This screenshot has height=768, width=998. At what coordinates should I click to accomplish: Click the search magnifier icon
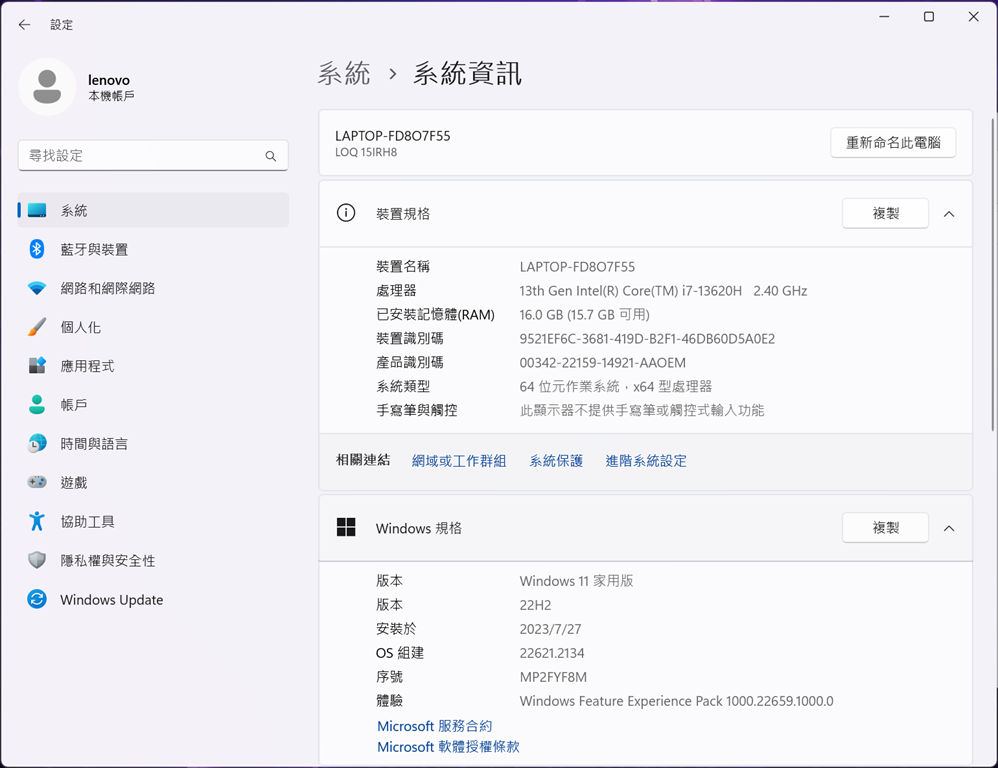[x=270, y=156]
